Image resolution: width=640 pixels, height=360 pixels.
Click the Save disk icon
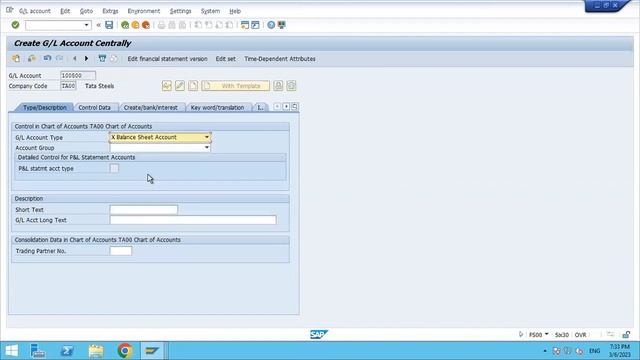tap(109, 25)
